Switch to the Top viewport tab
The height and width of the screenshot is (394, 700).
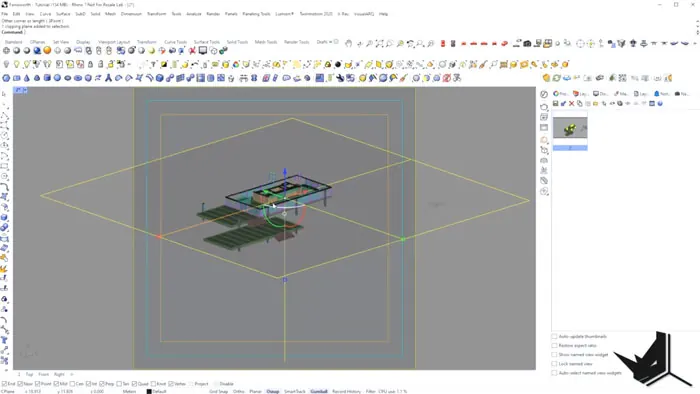[x=29, y=374]
